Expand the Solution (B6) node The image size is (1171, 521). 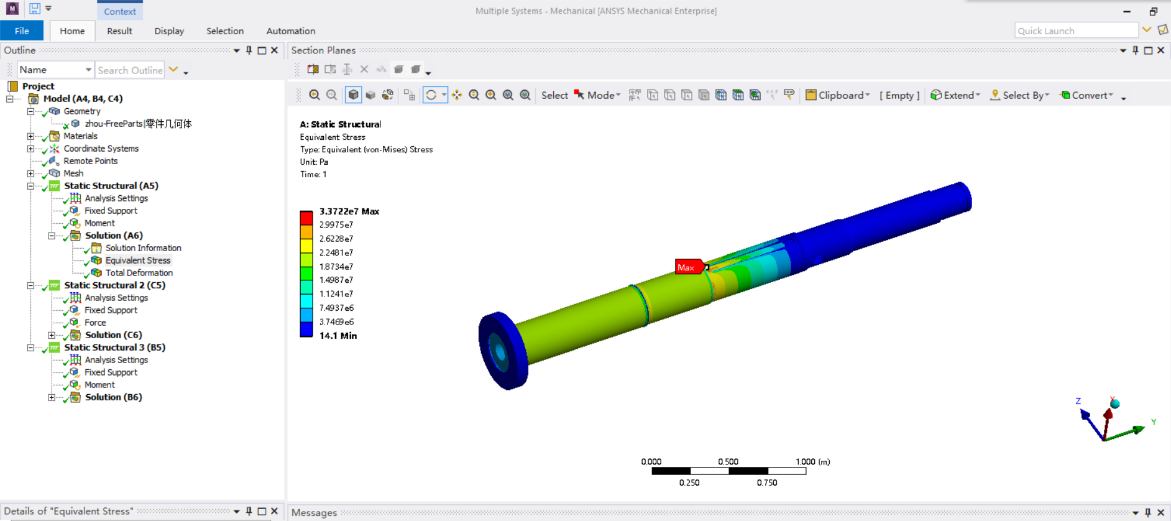(x=52, y=397)
